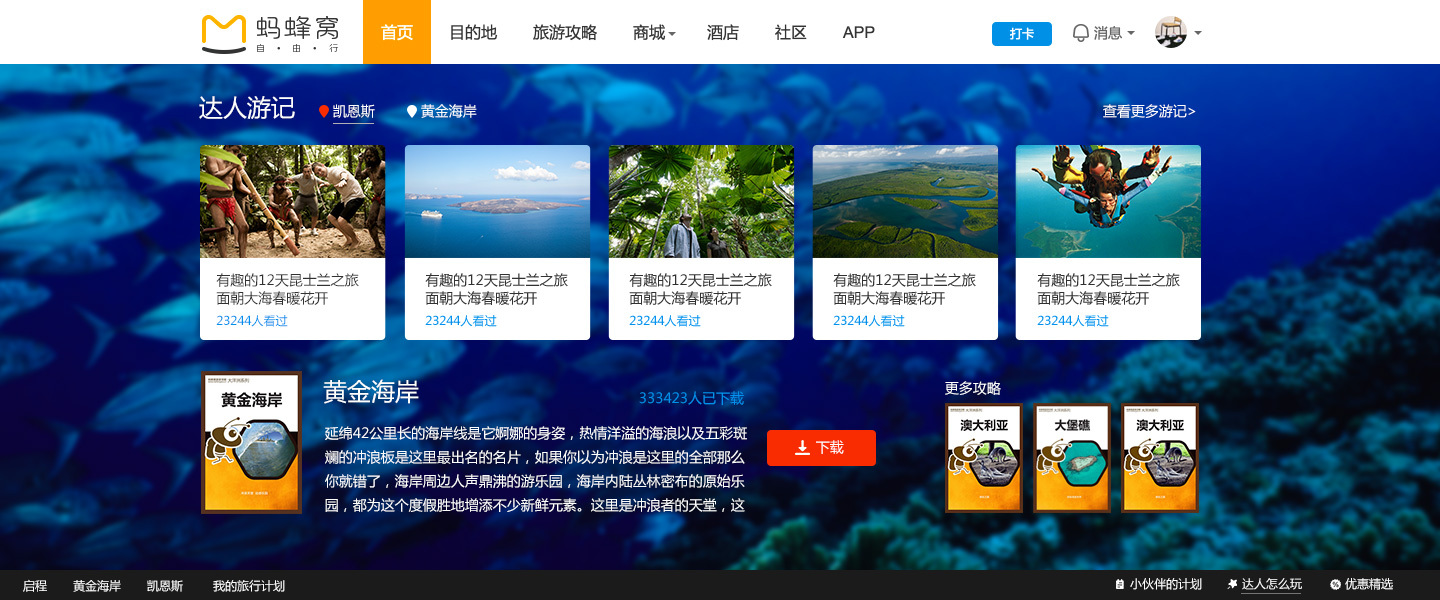The width and height of the screenshot is (1440, 600).
Task: Open the large 黄金海岸 guide book cover
Action: coord(251,443)
